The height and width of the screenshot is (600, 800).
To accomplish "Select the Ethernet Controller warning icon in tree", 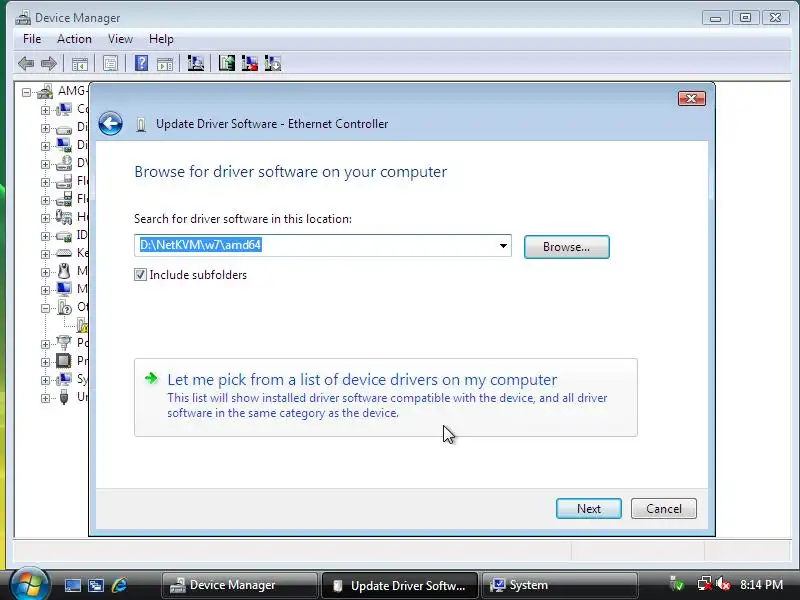I will click(83, 325).
